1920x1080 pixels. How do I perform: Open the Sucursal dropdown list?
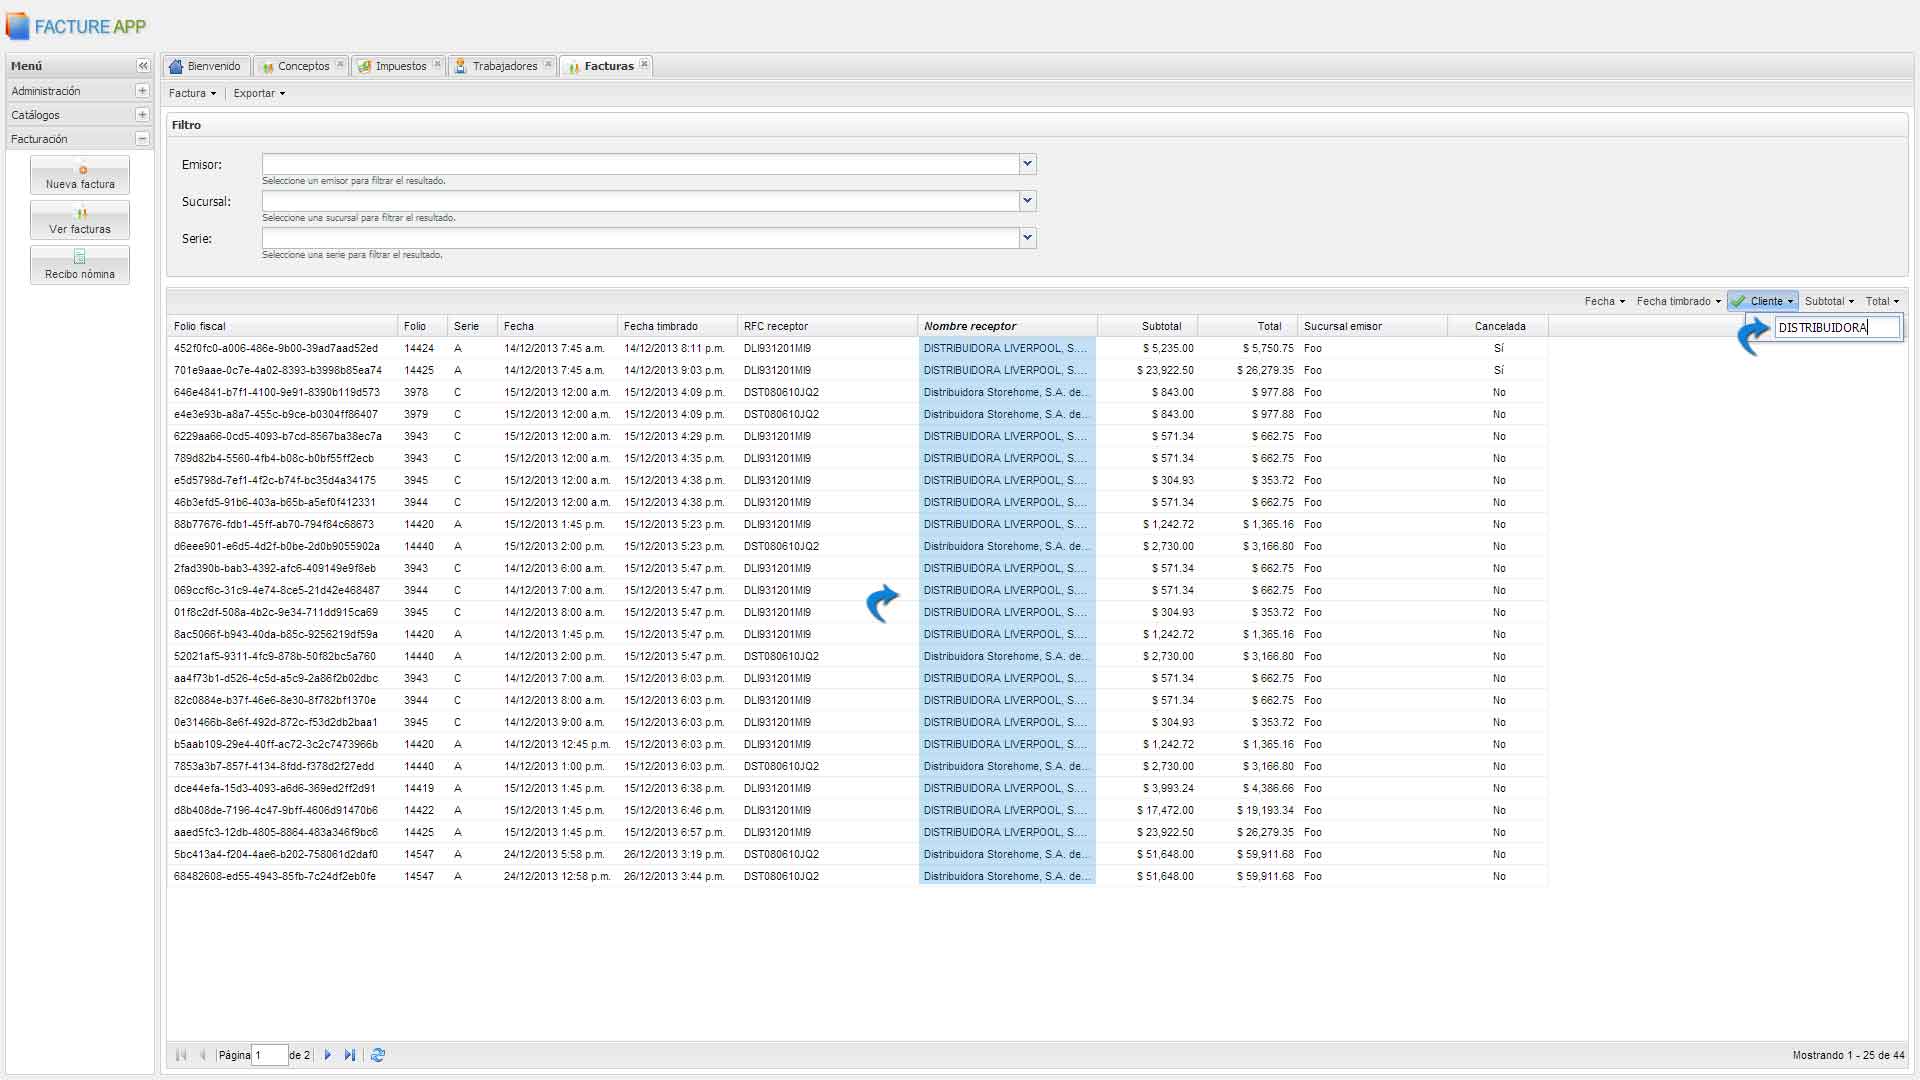[x=1027, y=201]
